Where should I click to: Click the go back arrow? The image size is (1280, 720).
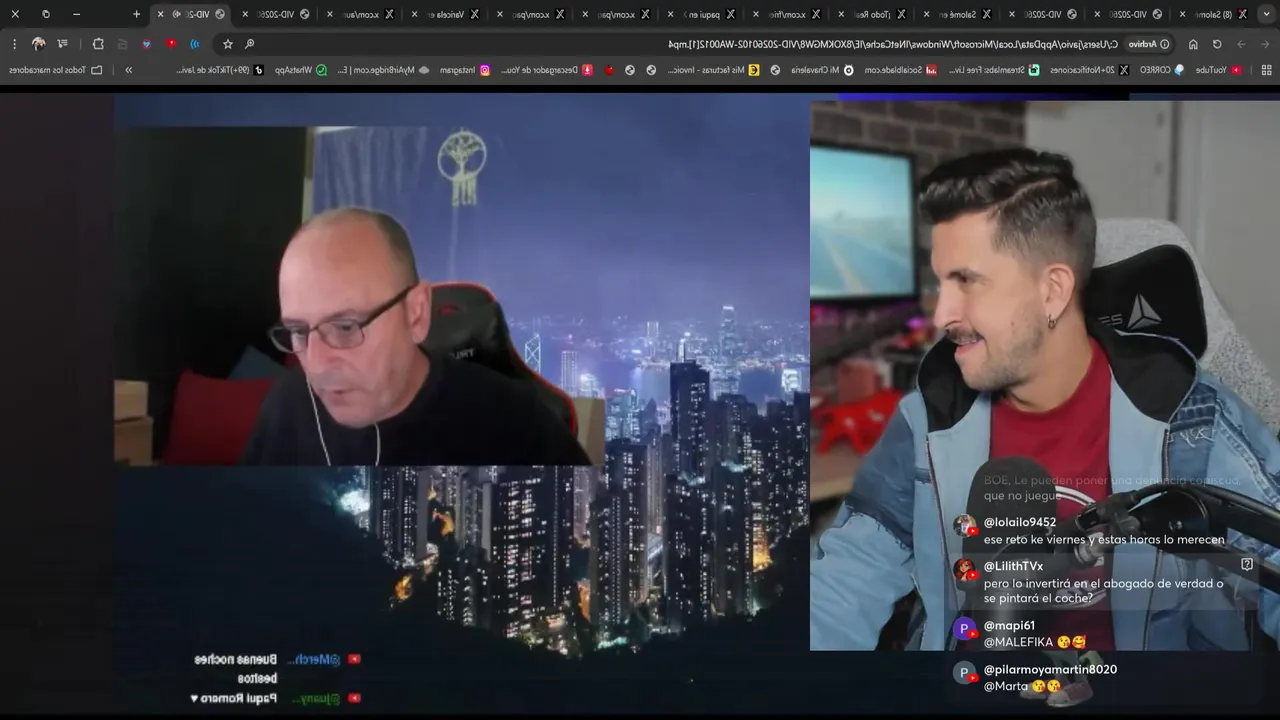click(1266, 44)
